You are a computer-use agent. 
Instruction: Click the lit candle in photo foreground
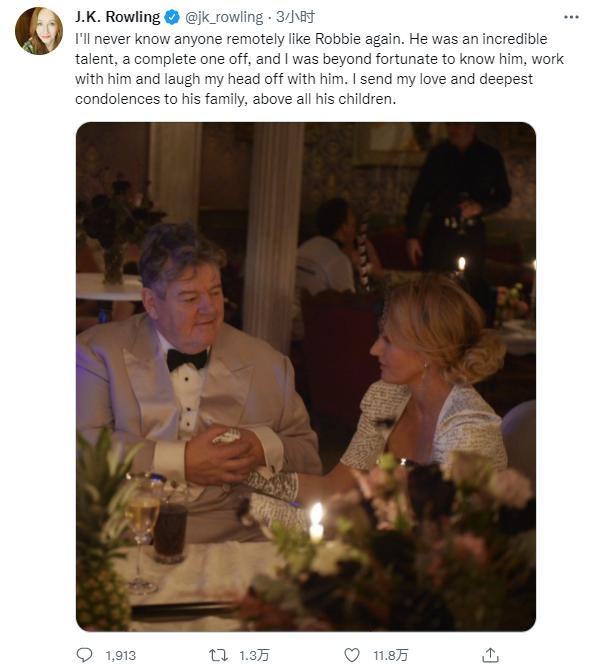click(317, 522)
